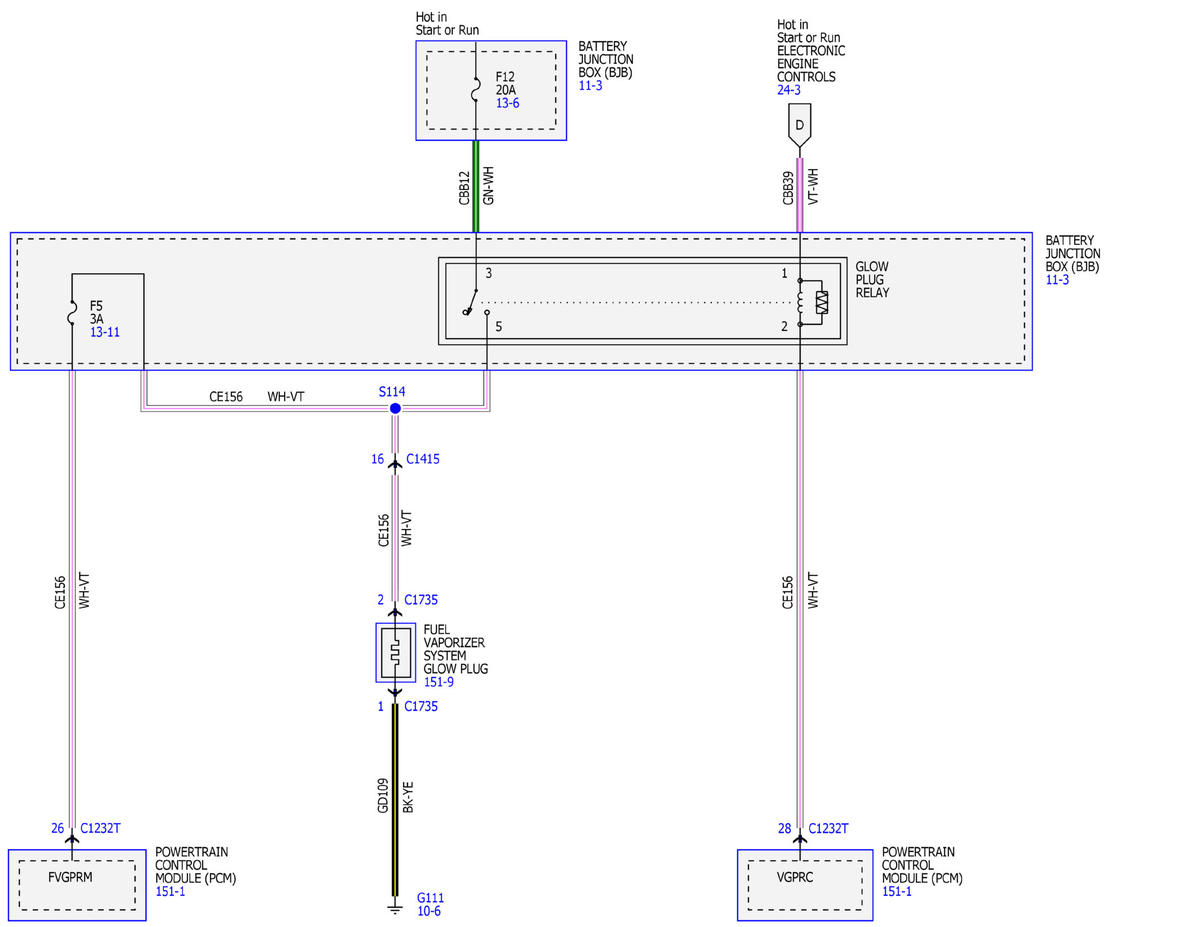This screenshot has width=1200, height=927.
Task: Click the 'FUEL VAPORIZER SYSTEM GLOW PLUG' label
Action: tap(456, 649)
